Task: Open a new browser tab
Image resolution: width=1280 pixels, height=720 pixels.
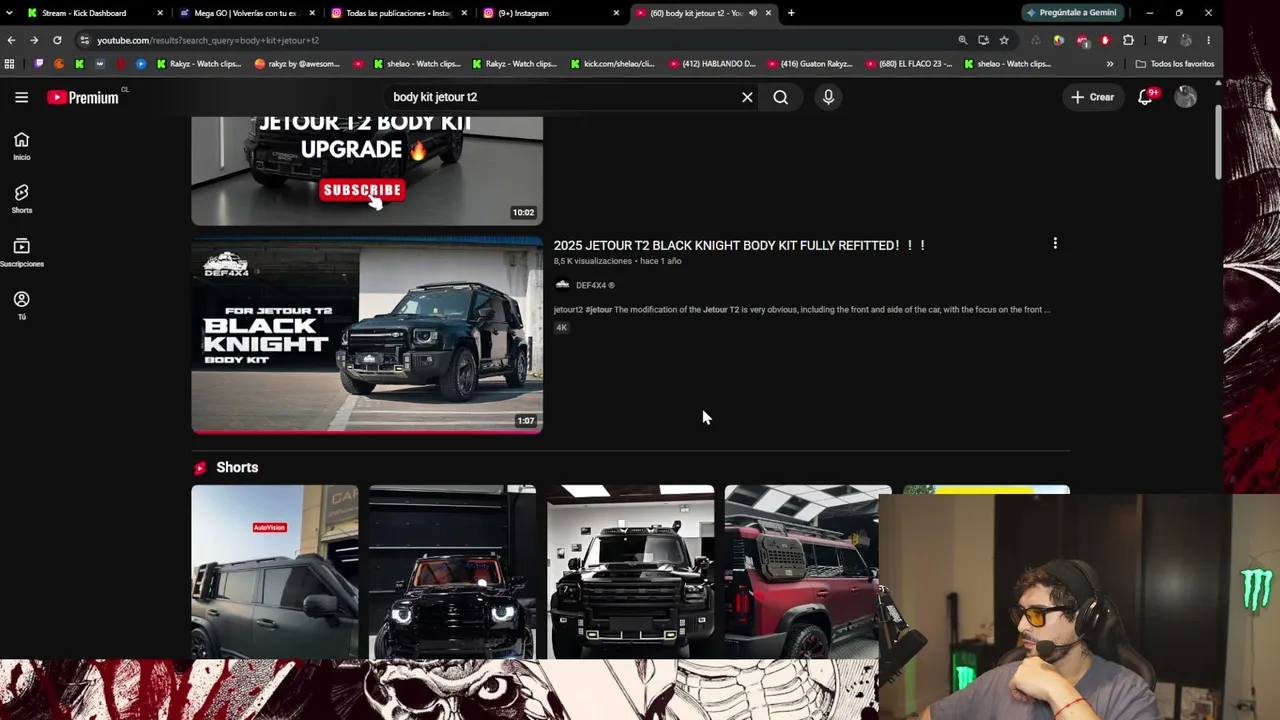Action: tap(791, 13)
